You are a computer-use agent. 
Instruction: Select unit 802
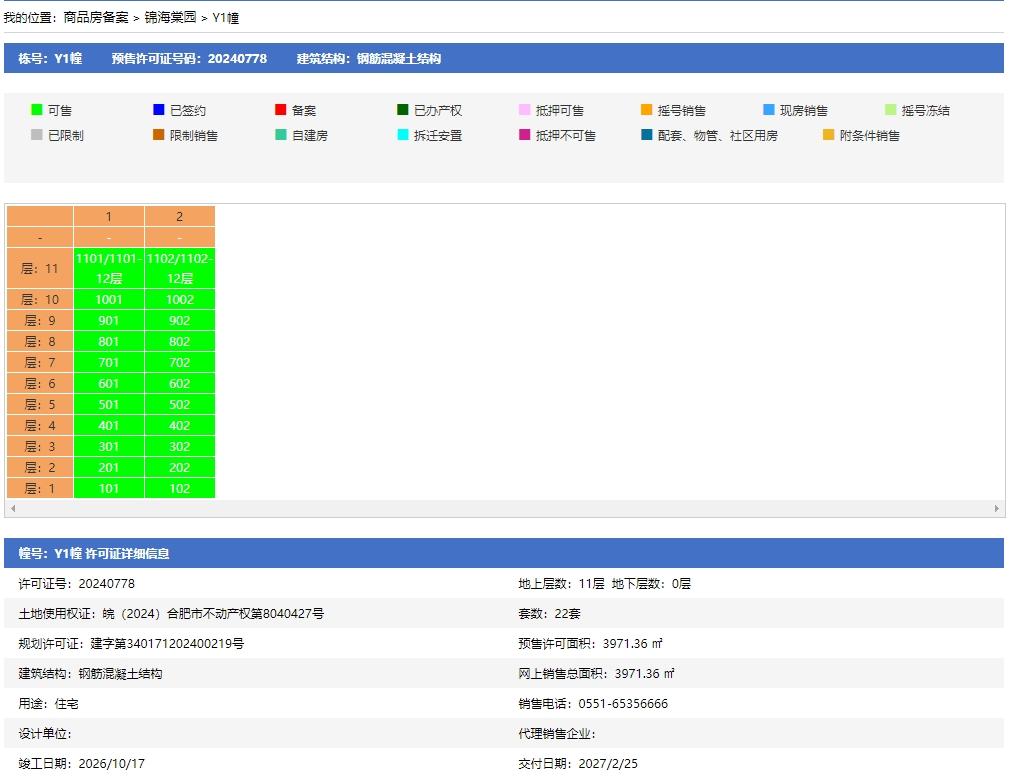pyautogui.click(x=180, y=342)
